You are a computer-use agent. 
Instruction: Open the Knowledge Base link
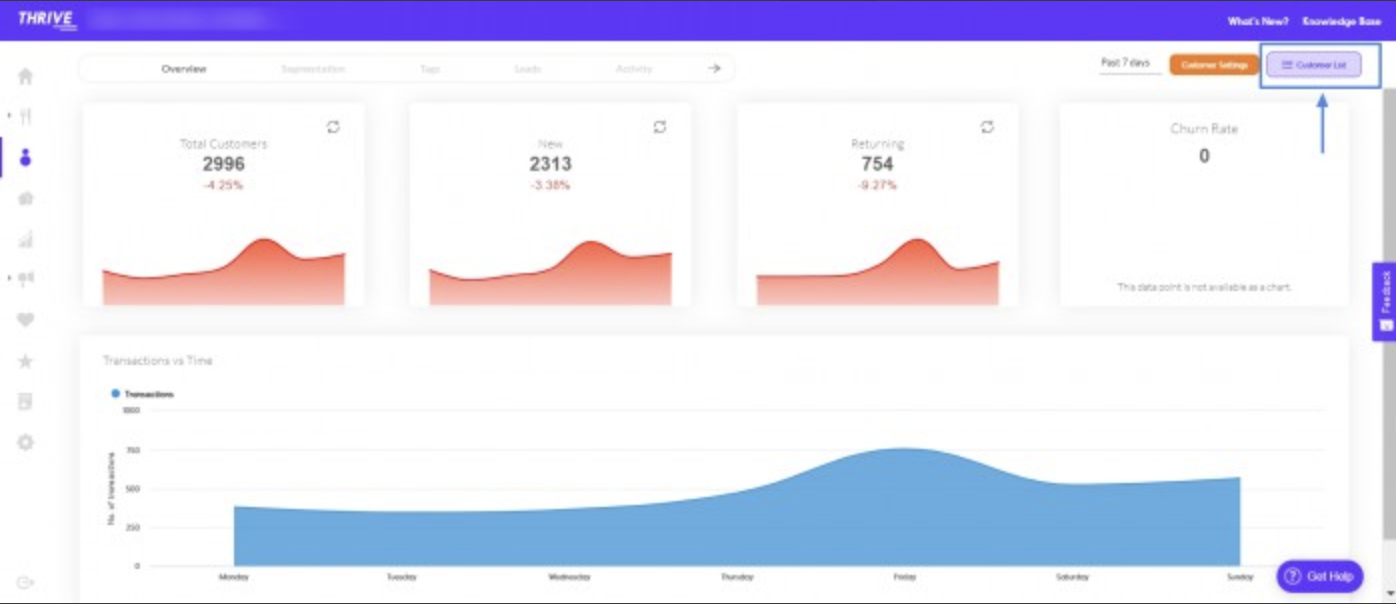tap(1341, 21)
